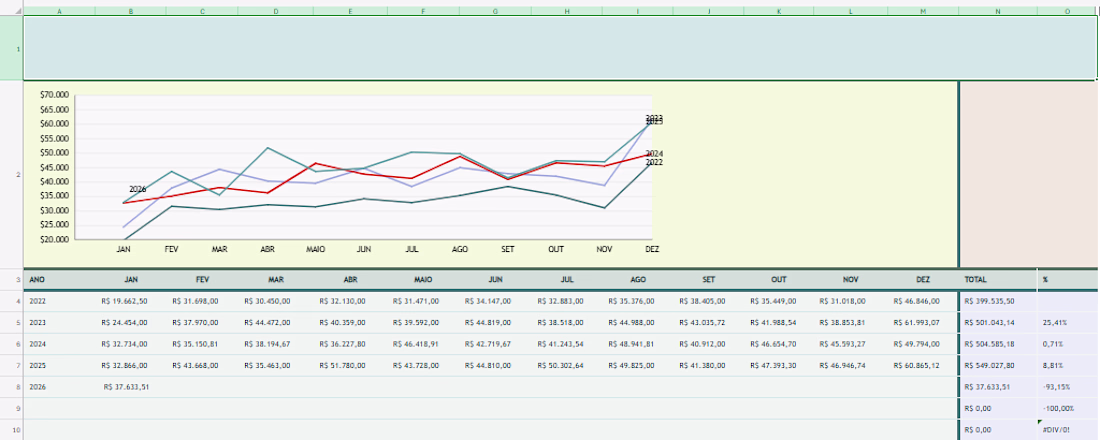Click total cell R$ 501.043,14
This screenshot has width=1100, height=440.
click(x=998, y=322)
